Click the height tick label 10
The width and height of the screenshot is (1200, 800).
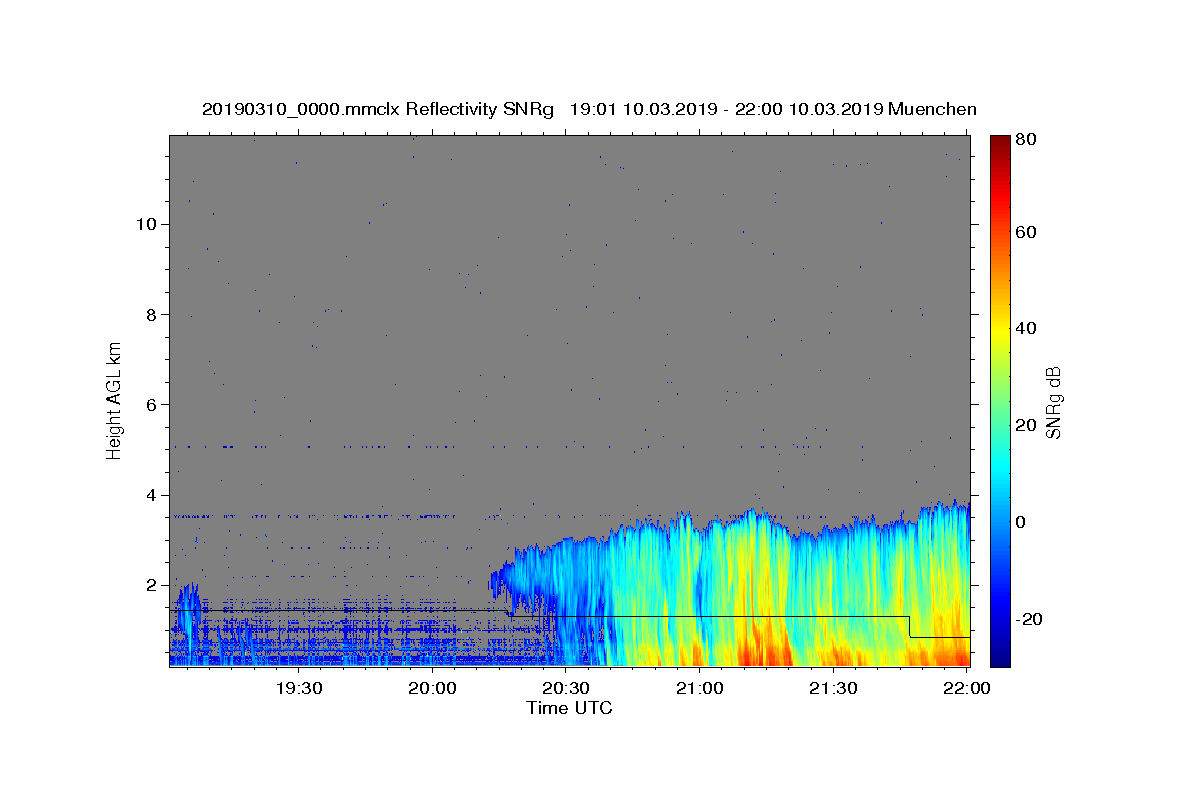(x=146, y=224)
